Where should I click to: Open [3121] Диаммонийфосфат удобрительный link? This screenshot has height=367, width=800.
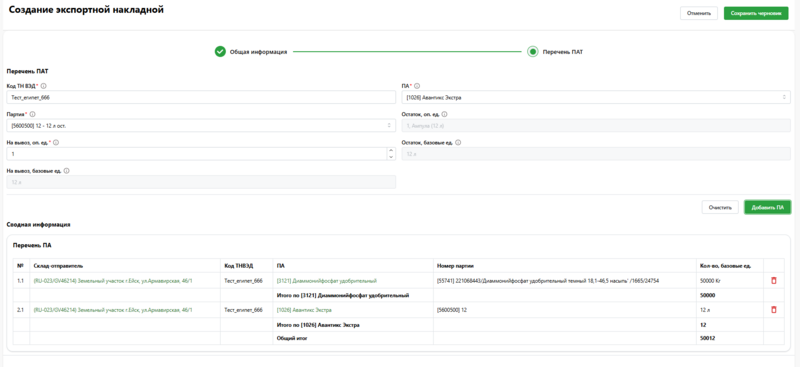[327, 281]
